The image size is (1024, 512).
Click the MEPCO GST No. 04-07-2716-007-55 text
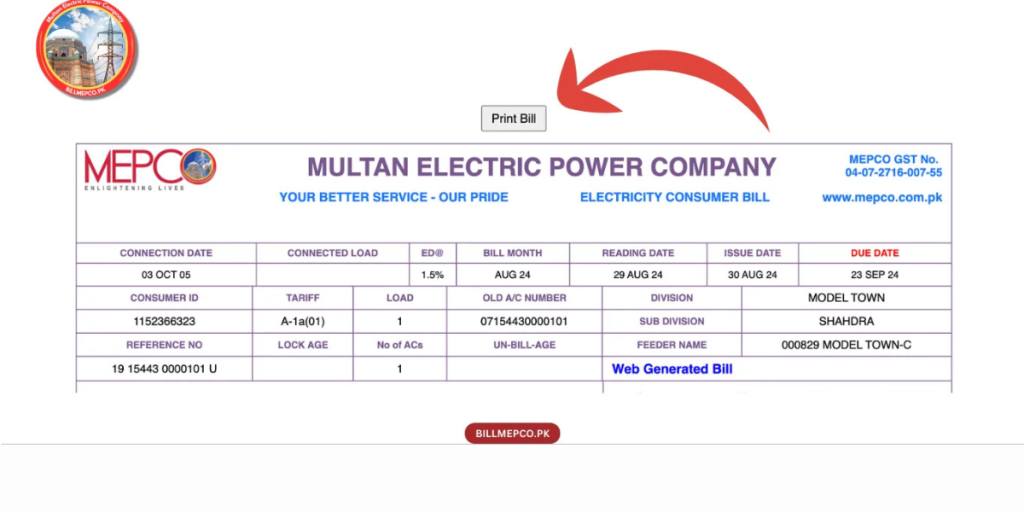893,166
